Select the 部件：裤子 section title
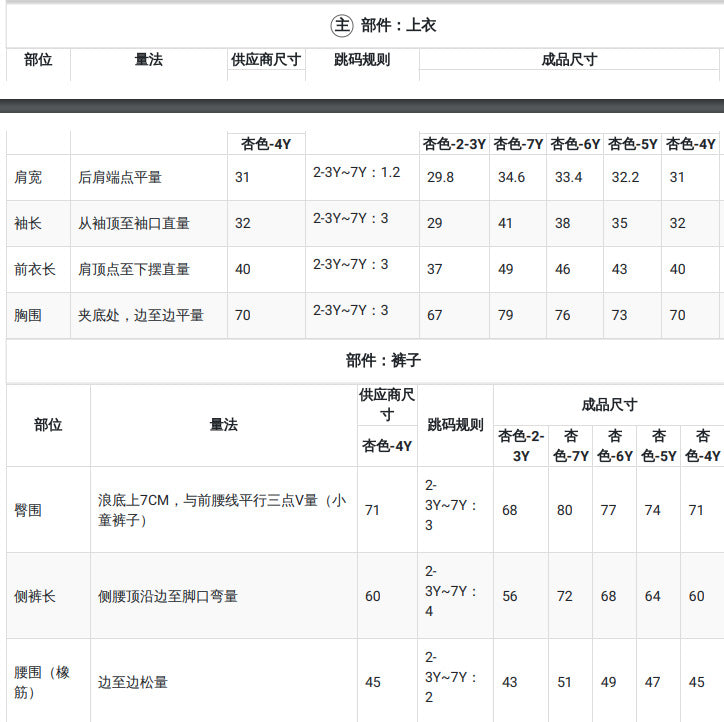 tap(383, 360)
